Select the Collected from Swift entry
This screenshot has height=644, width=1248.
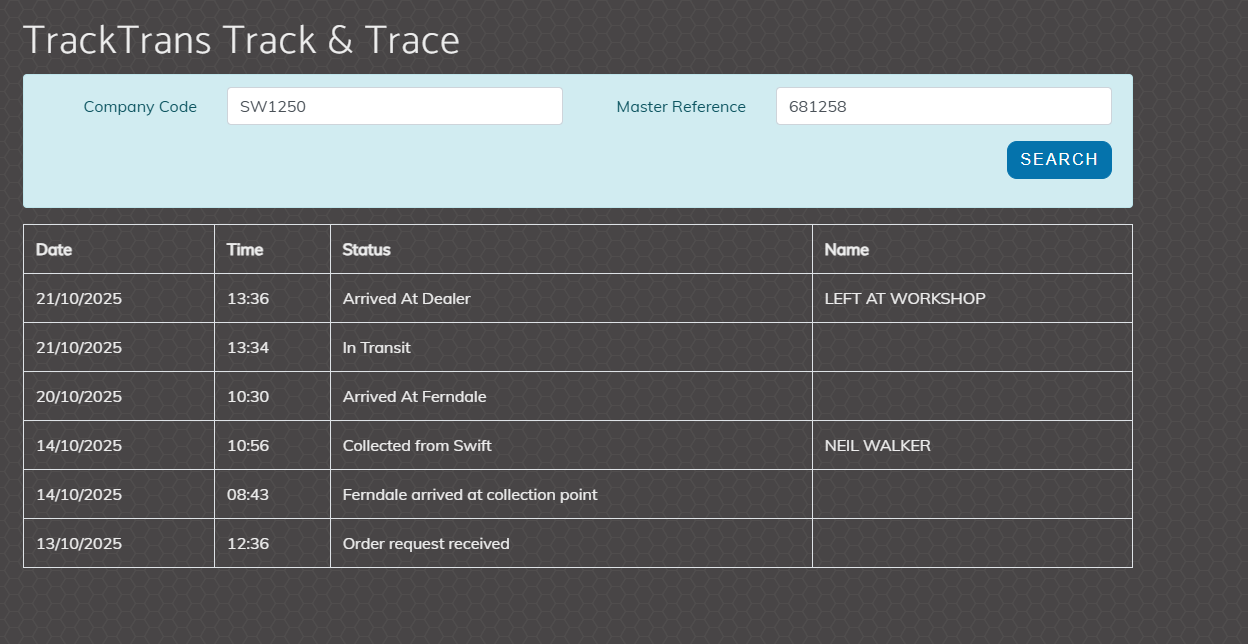pos(417,446)
